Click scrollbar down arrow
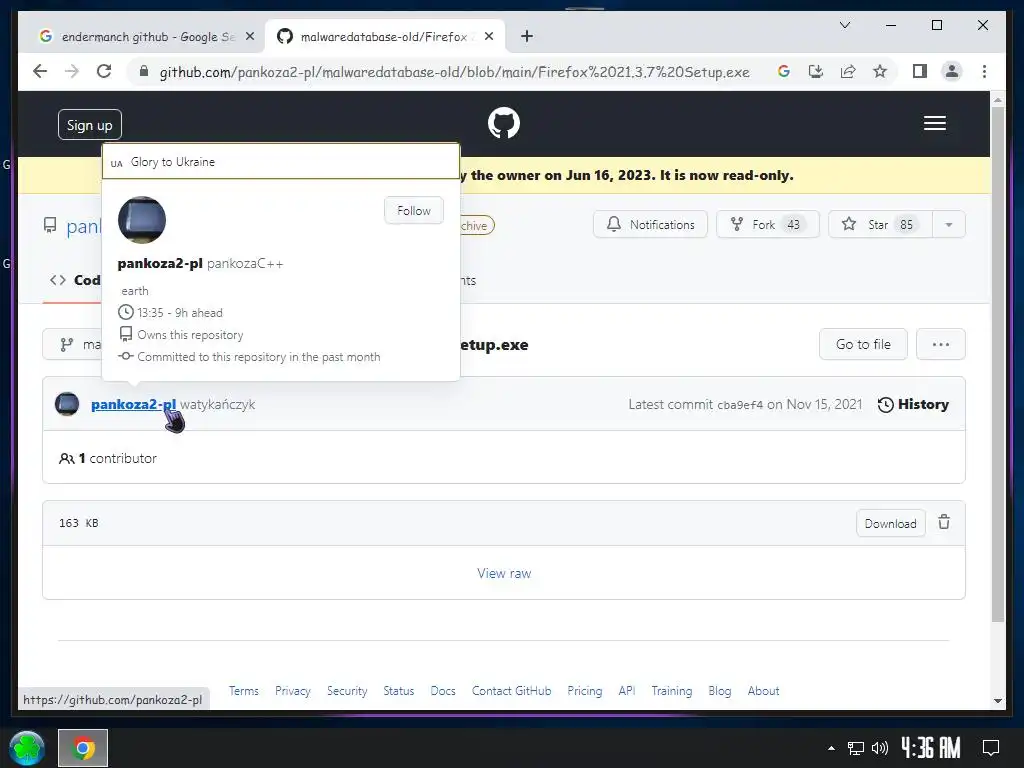Viewport: 1024px width, 768px height. (997, 701)
